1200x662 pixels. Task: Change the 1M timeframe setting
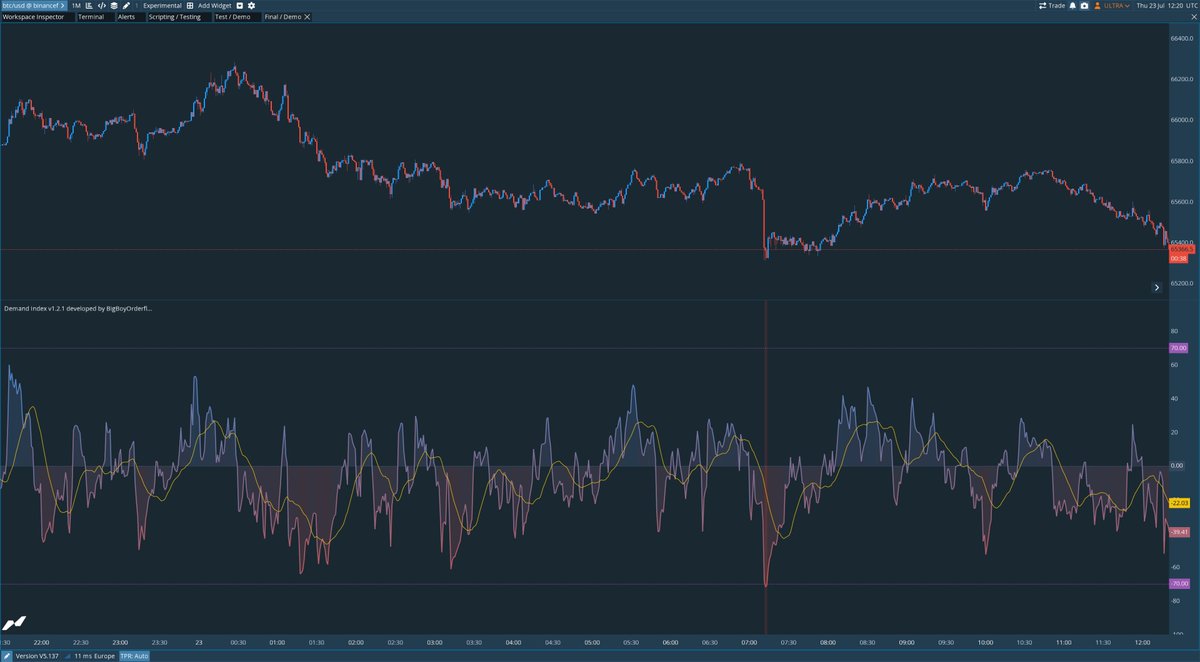tap(76, 5)
